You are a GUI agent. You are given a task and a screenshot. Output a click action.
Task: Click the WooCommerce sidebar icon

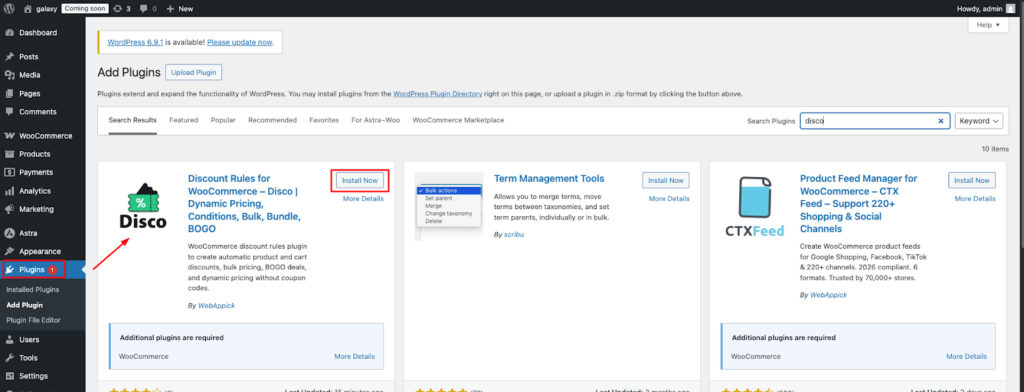[10, 136]
